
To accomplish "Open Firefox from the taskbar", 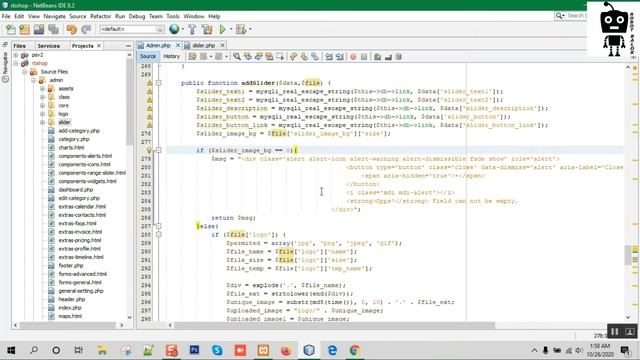I will pyautogui.click(x=286, y=350).
